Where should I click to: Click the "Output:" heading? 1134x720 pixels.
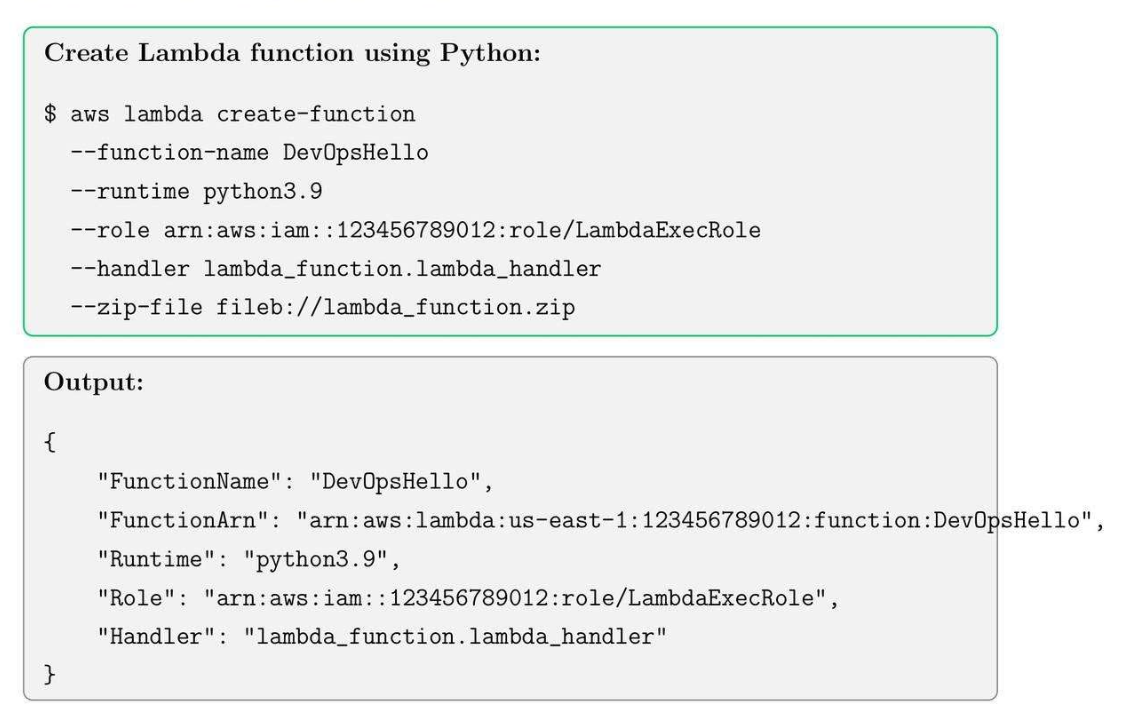tap(93, 384)
